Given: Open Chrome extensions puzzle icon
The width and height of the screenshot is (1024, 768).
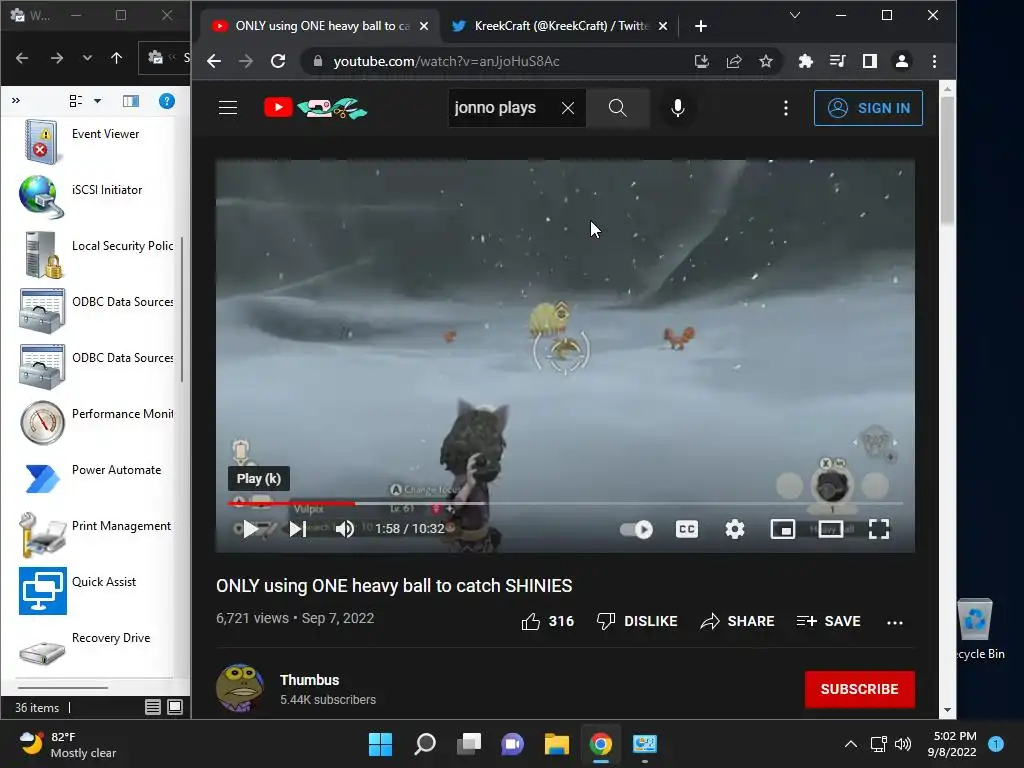Looking at the screenshot, I should pyautogui.click(x=806, y=61).
